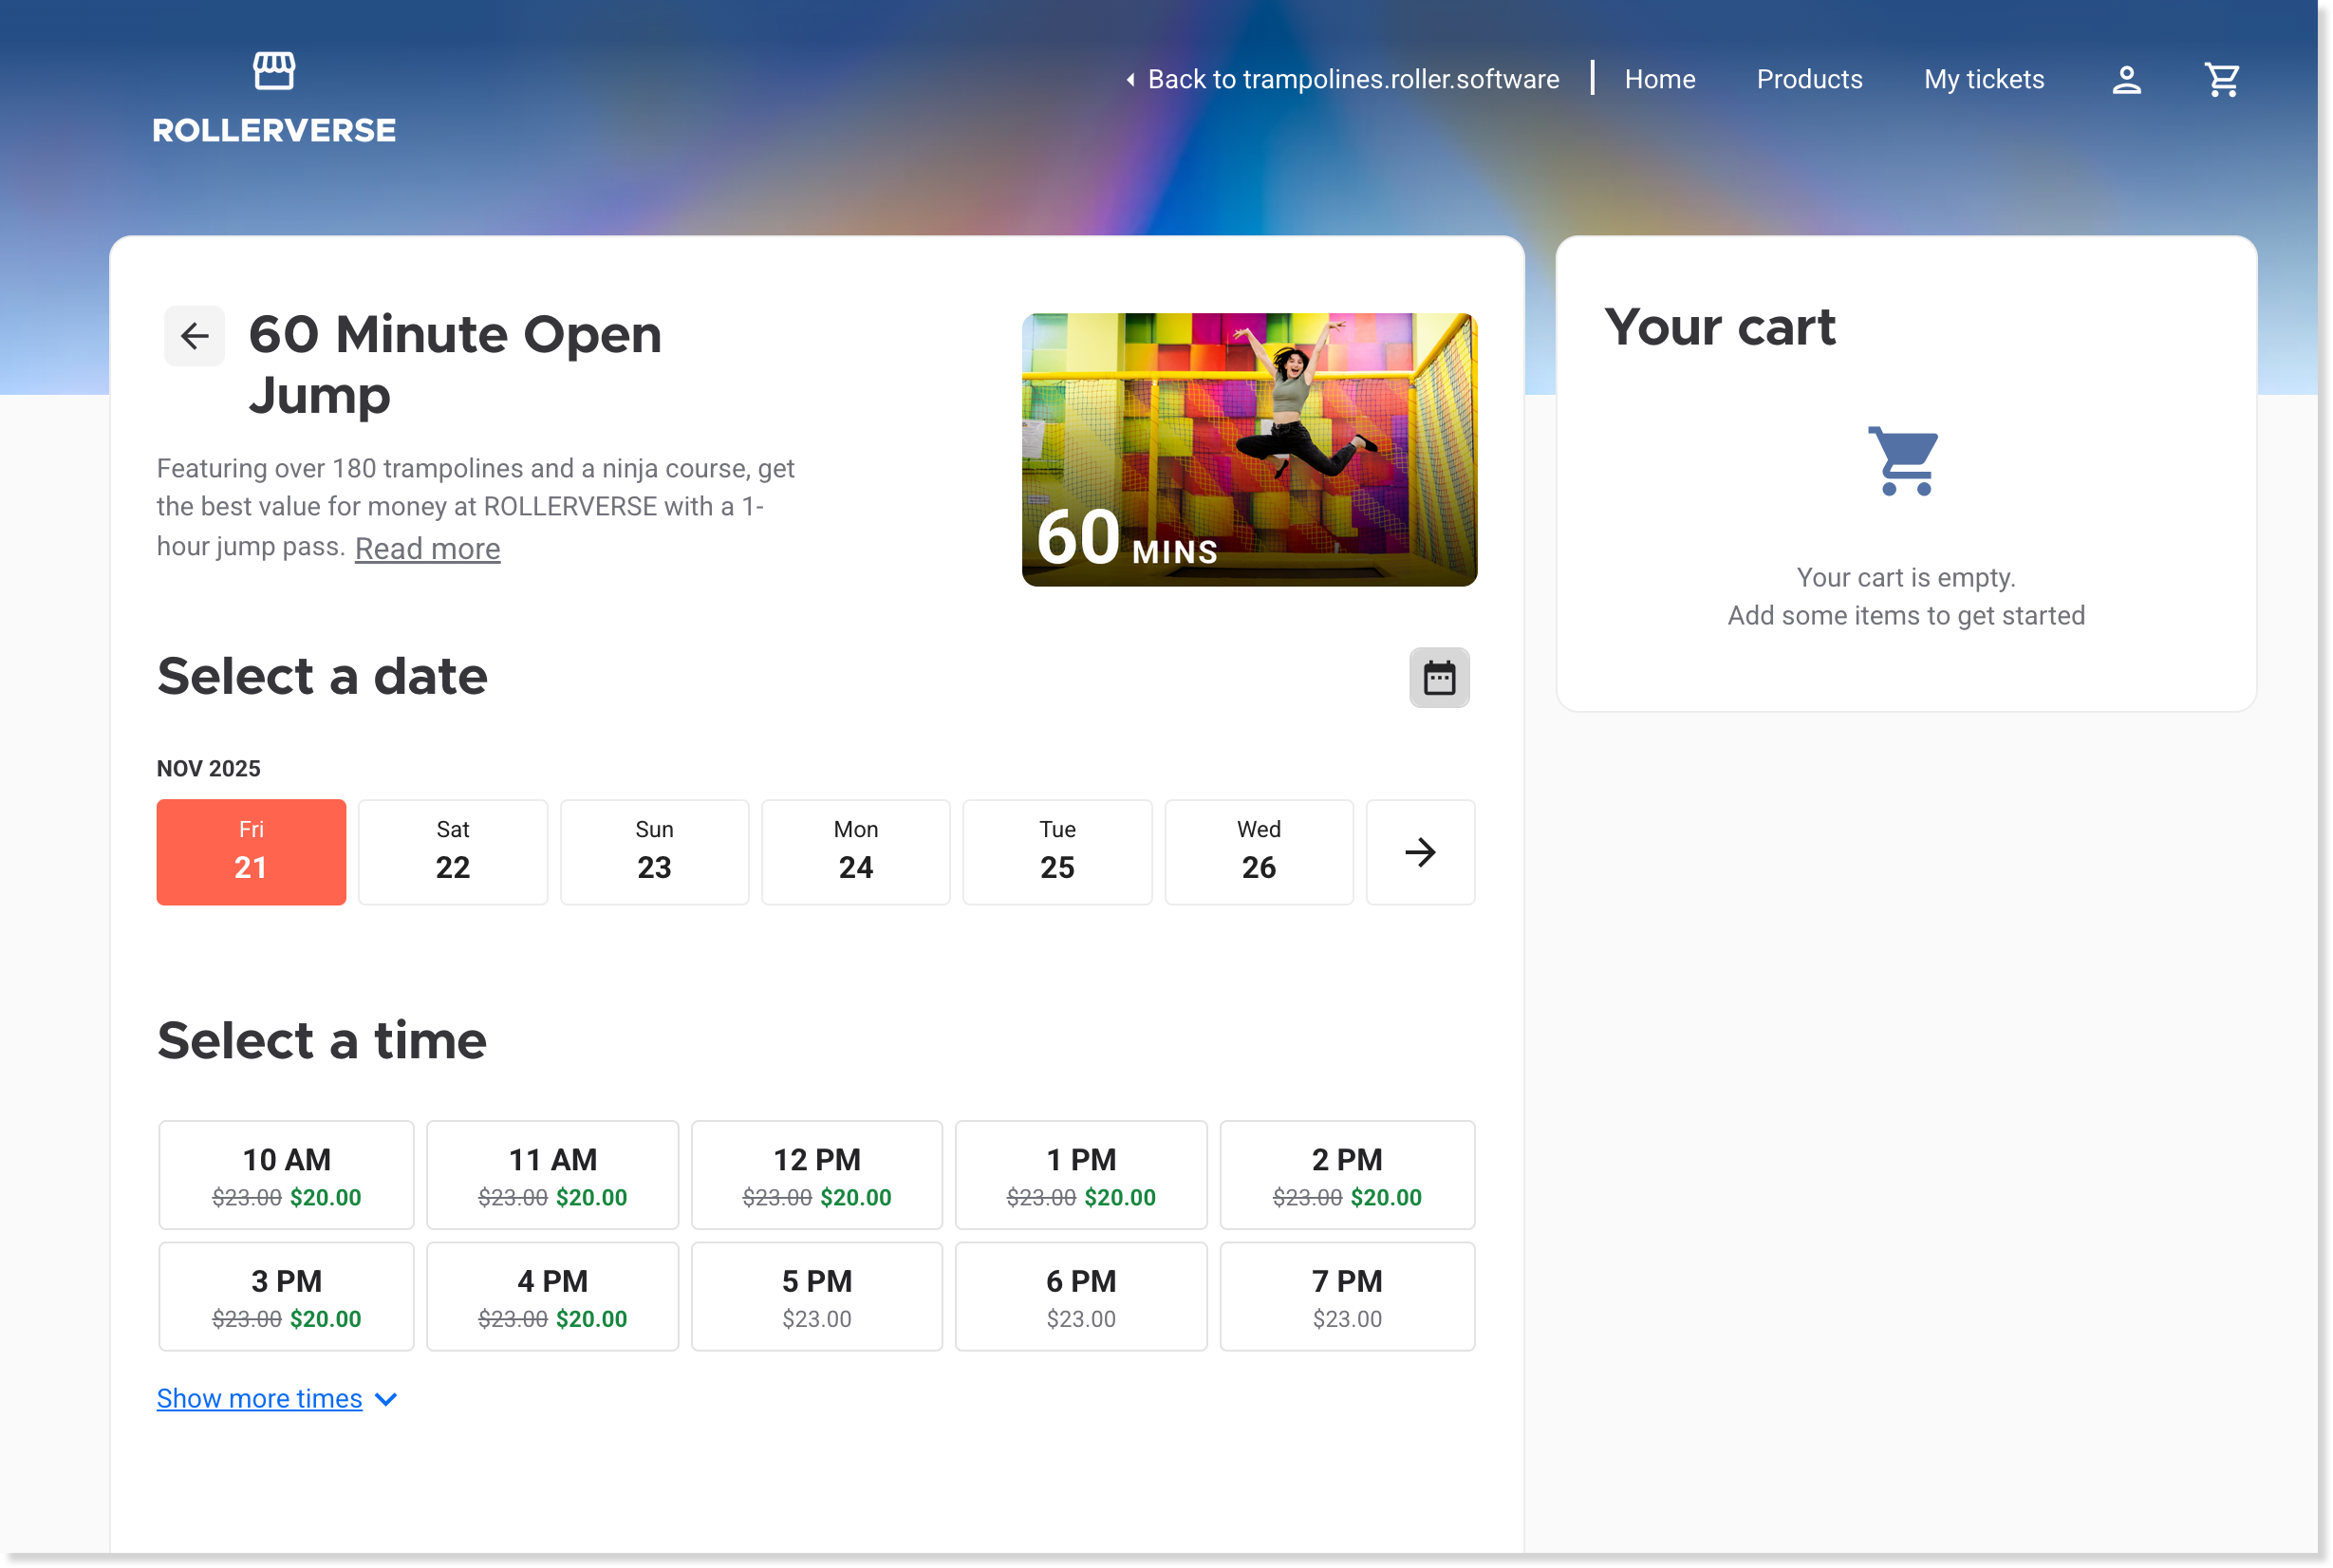Click the back arrow beside product title
2333x1568 pixels.
[x=194, y=336]
